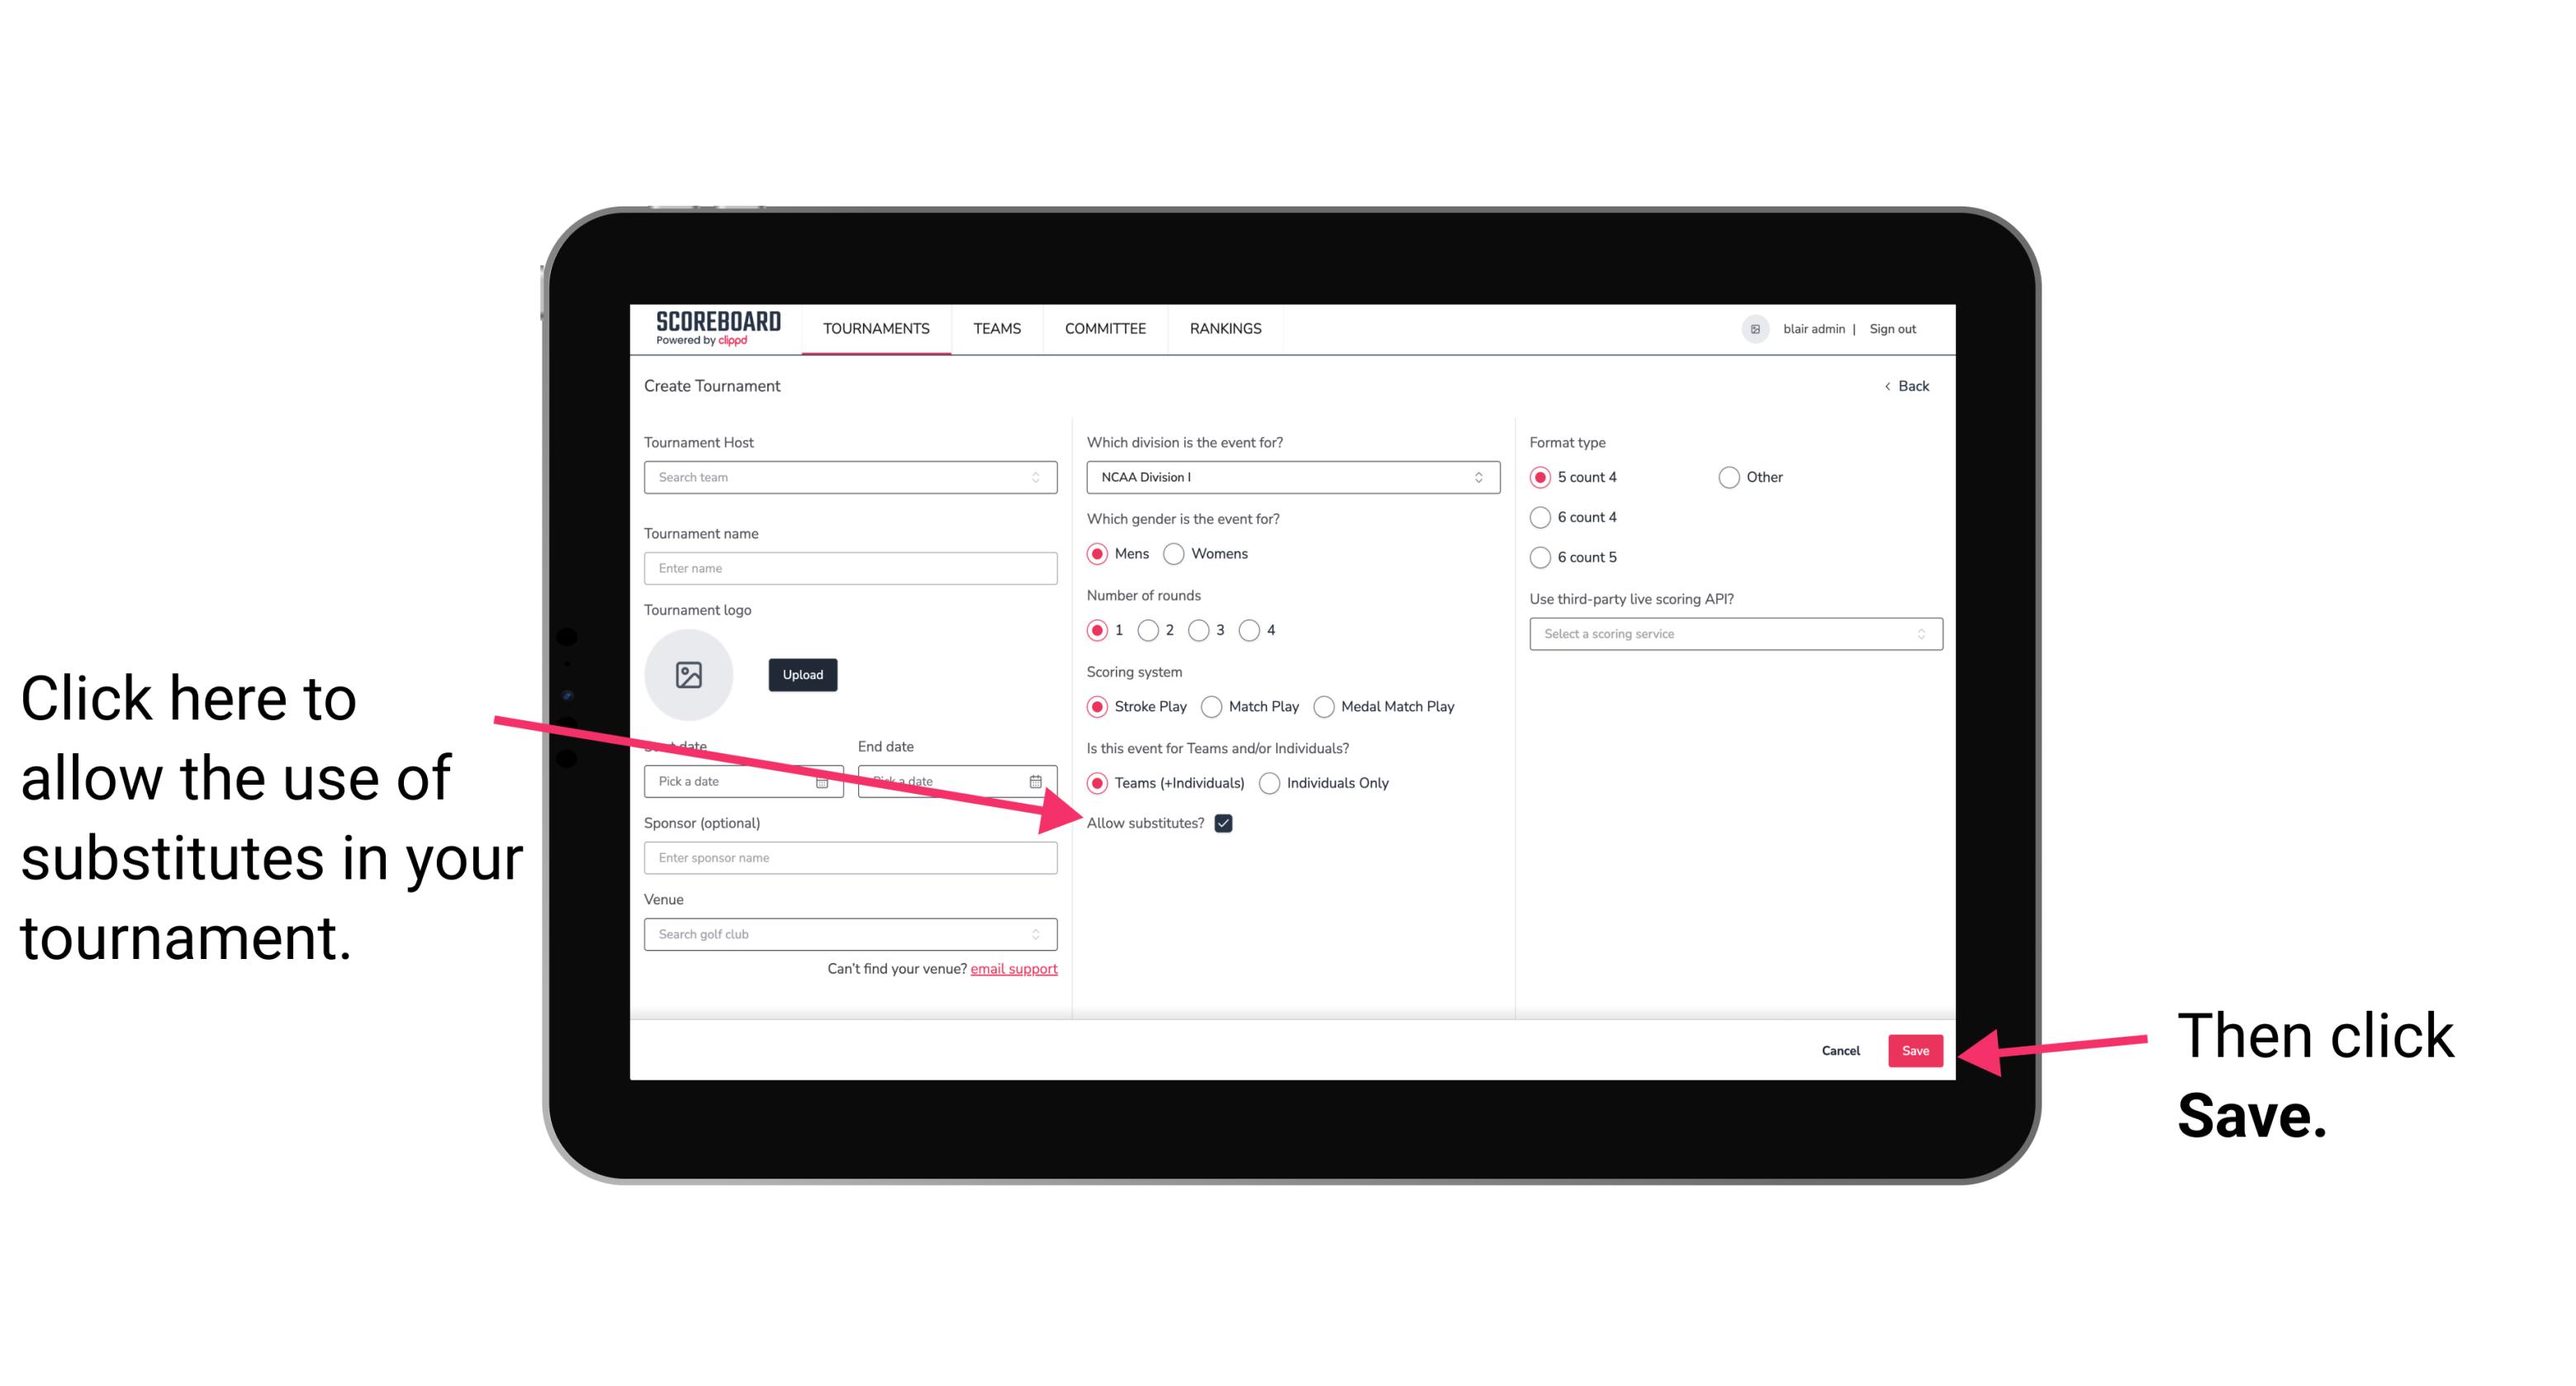
Task: Click the calendar icon for End date
Action: (x=1041, y=780)
